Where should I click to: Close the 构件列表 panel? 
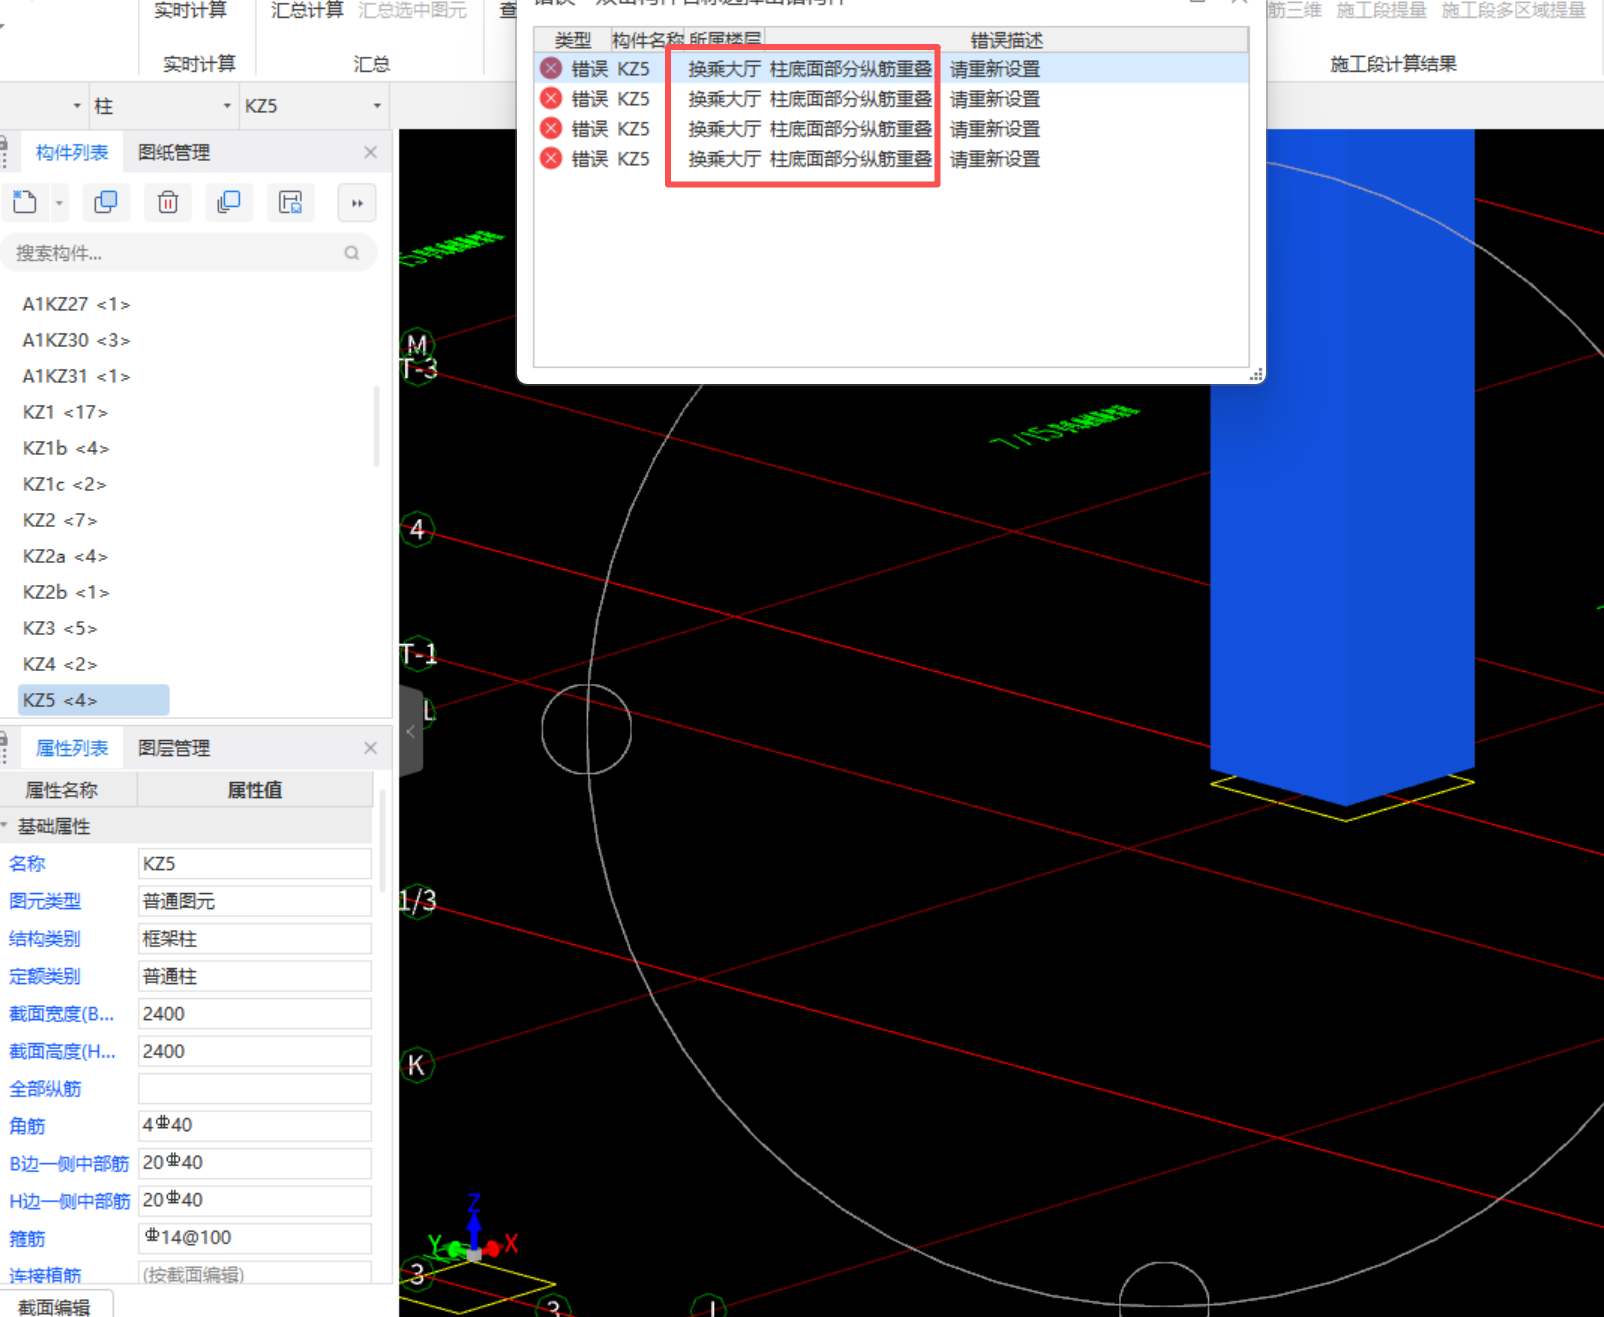tap(370, 152)
